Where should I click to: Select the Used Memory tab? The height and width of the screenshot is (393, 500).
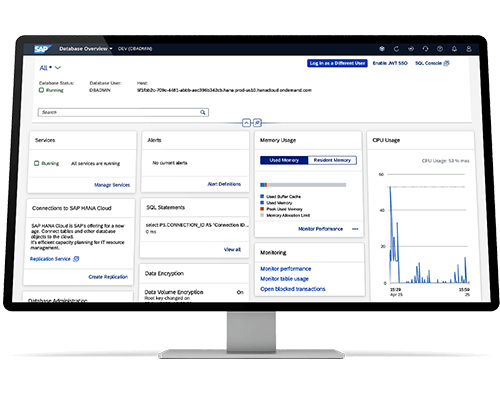pos(284,160)
